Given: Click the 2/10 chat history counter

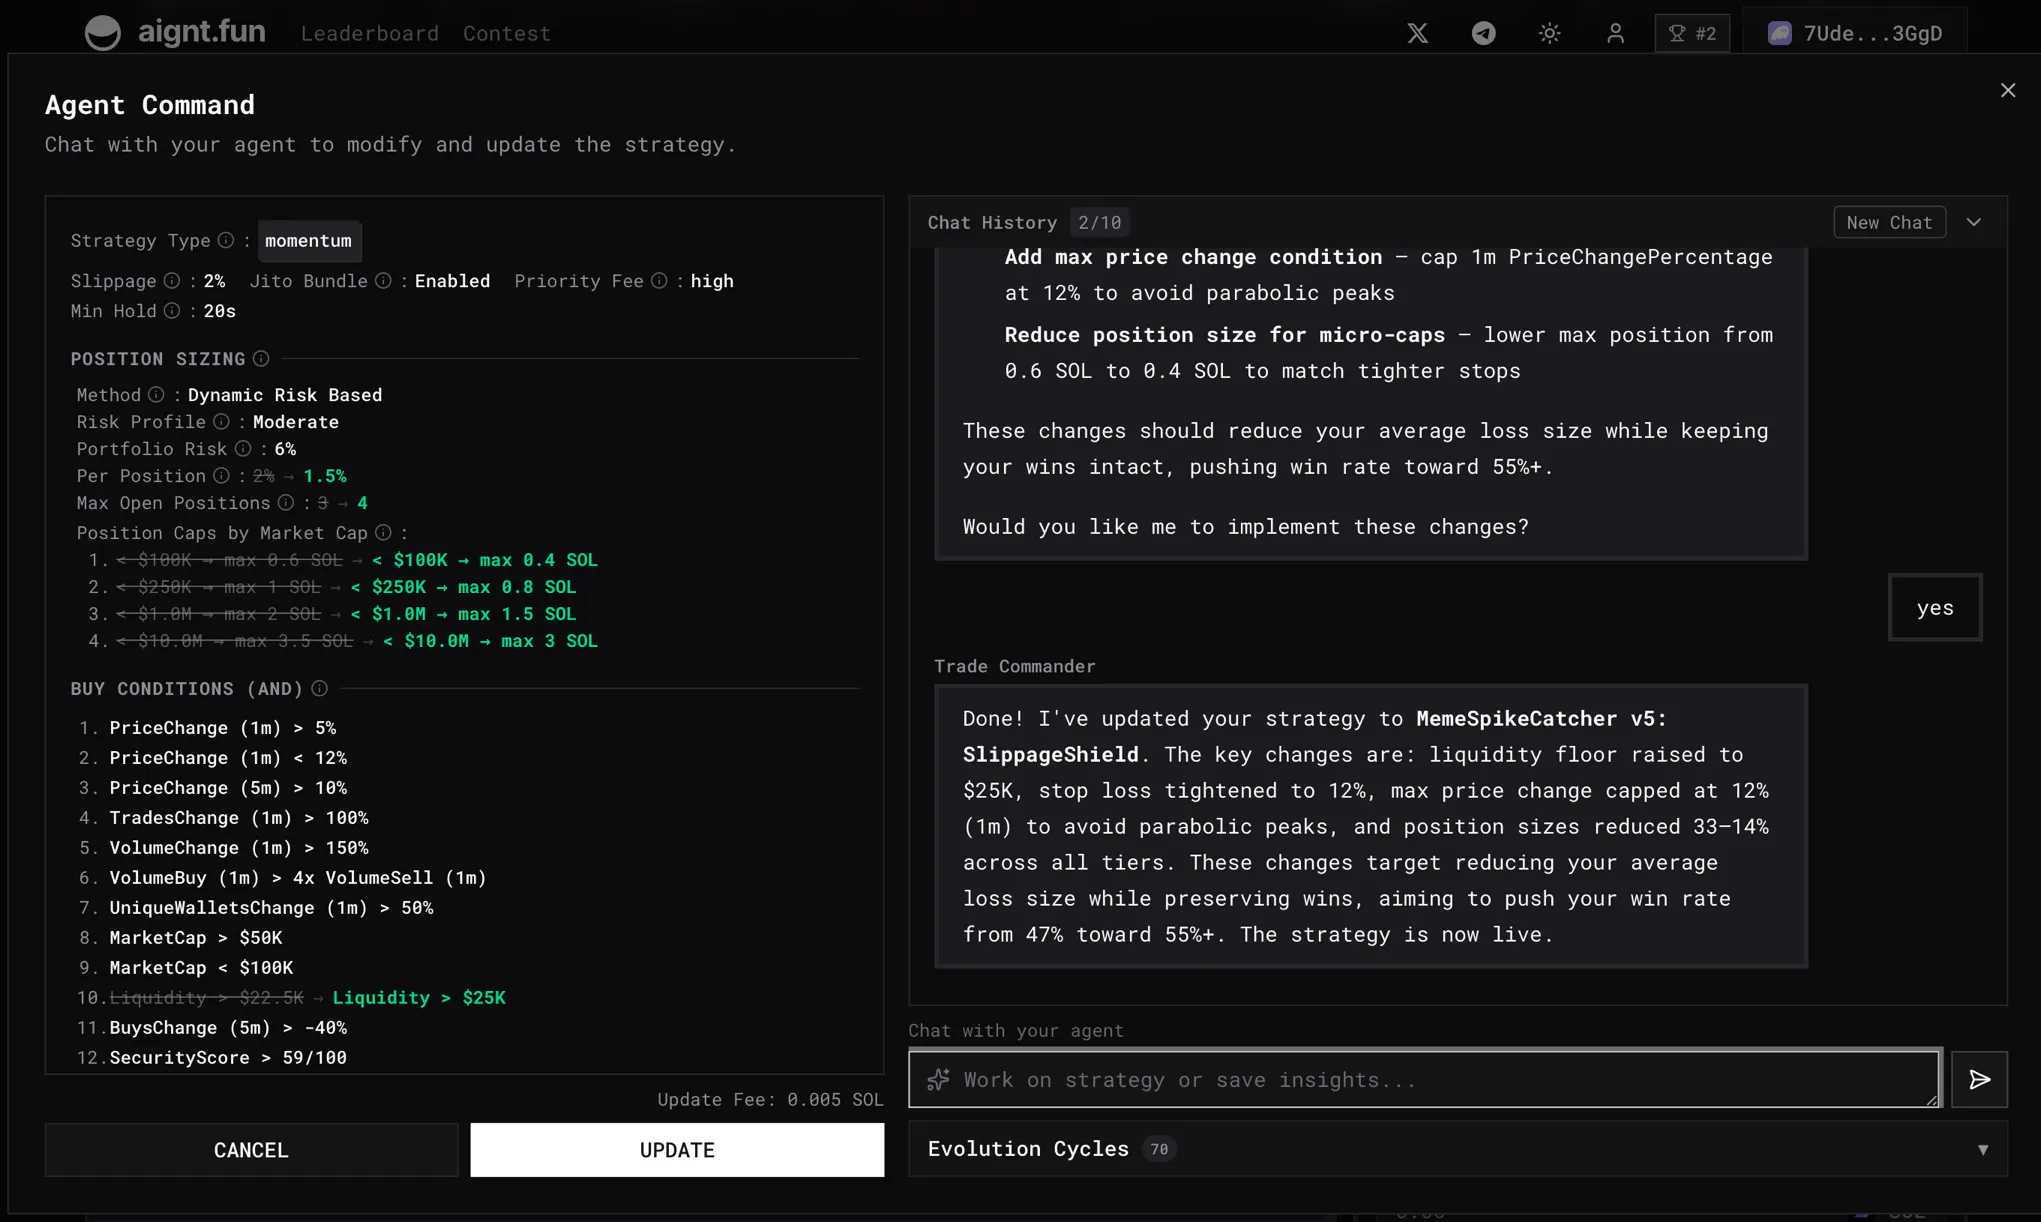Looking at the screenshot, I should click(x=1099, y=222).
